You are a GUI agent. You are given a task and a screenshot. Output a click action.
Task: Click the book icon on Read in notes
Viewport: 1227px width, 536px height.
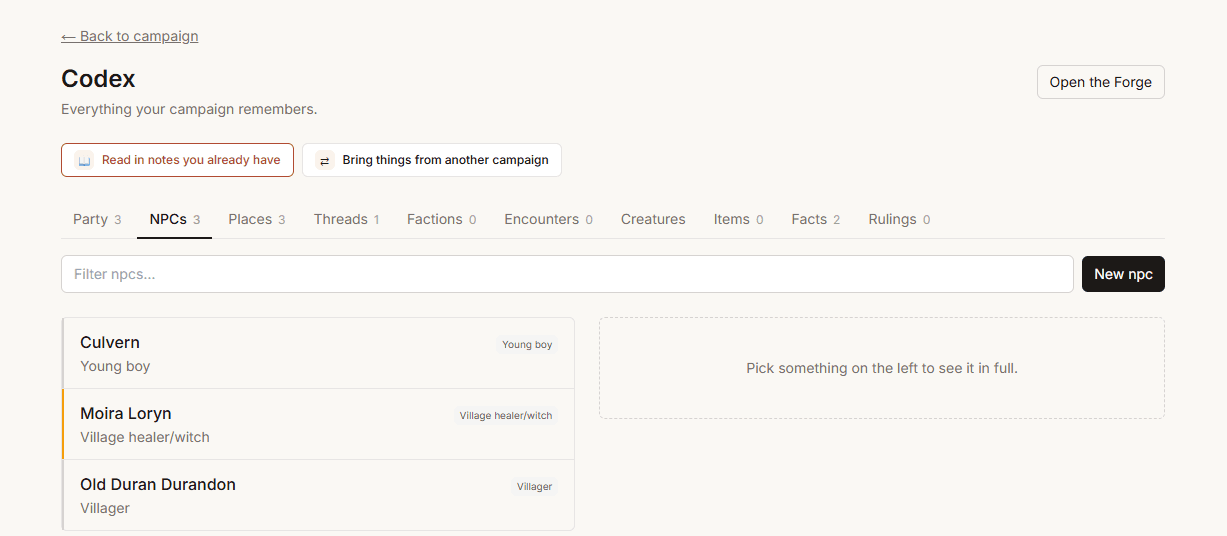85,160
